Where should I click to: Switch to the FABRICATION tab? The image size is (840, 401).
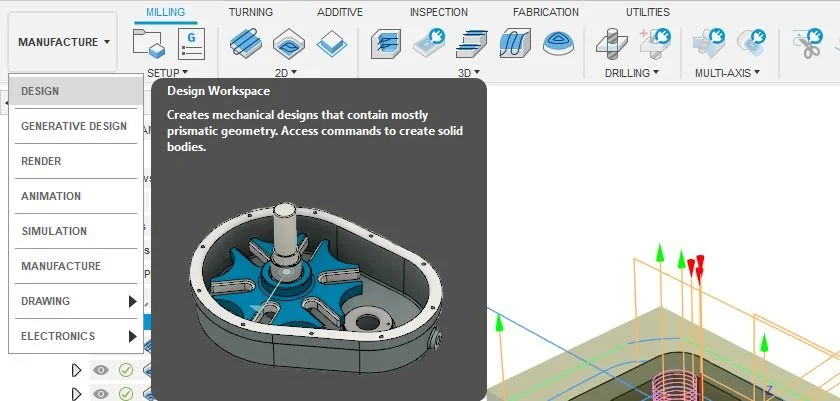(546, 12)
